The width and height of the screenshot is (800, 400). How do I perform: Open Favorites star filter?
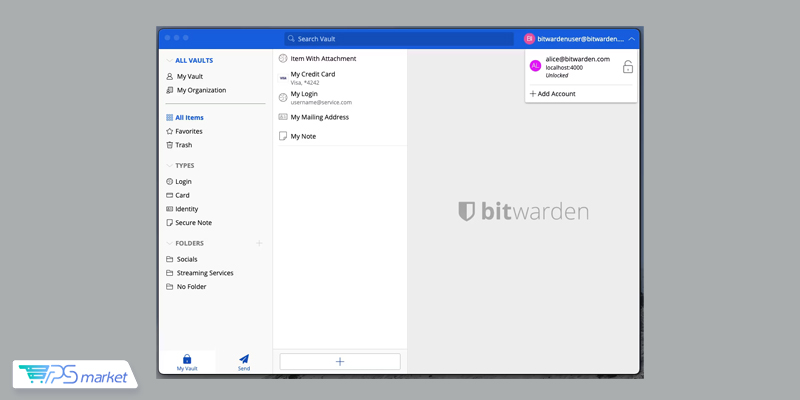click(188, 131)
